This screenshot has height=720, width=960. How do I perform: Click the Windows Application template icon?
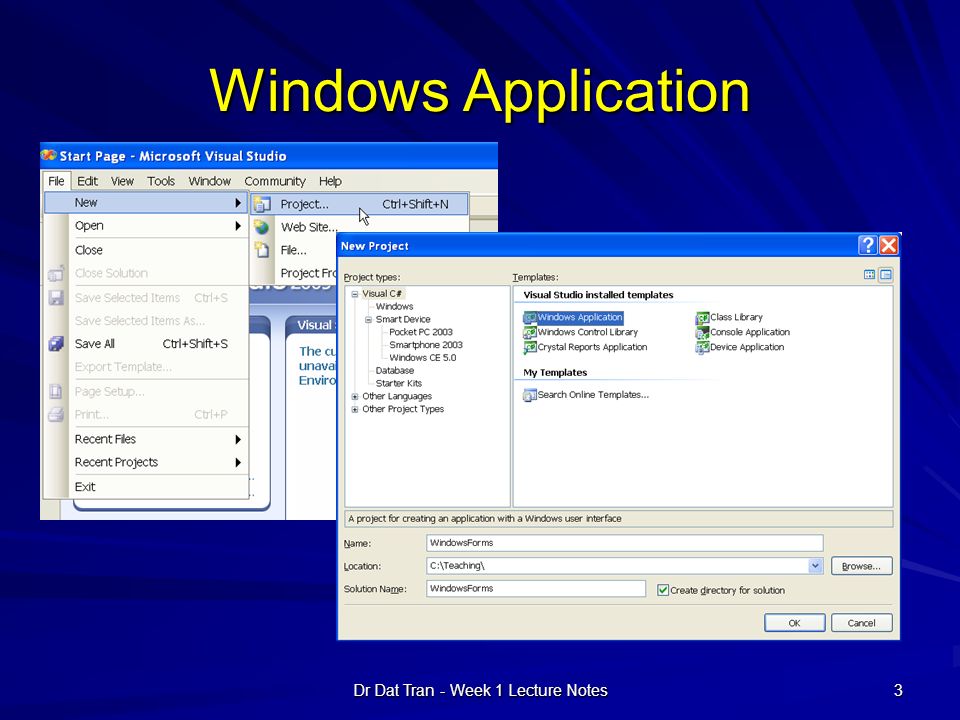click(x=530, y=318)
